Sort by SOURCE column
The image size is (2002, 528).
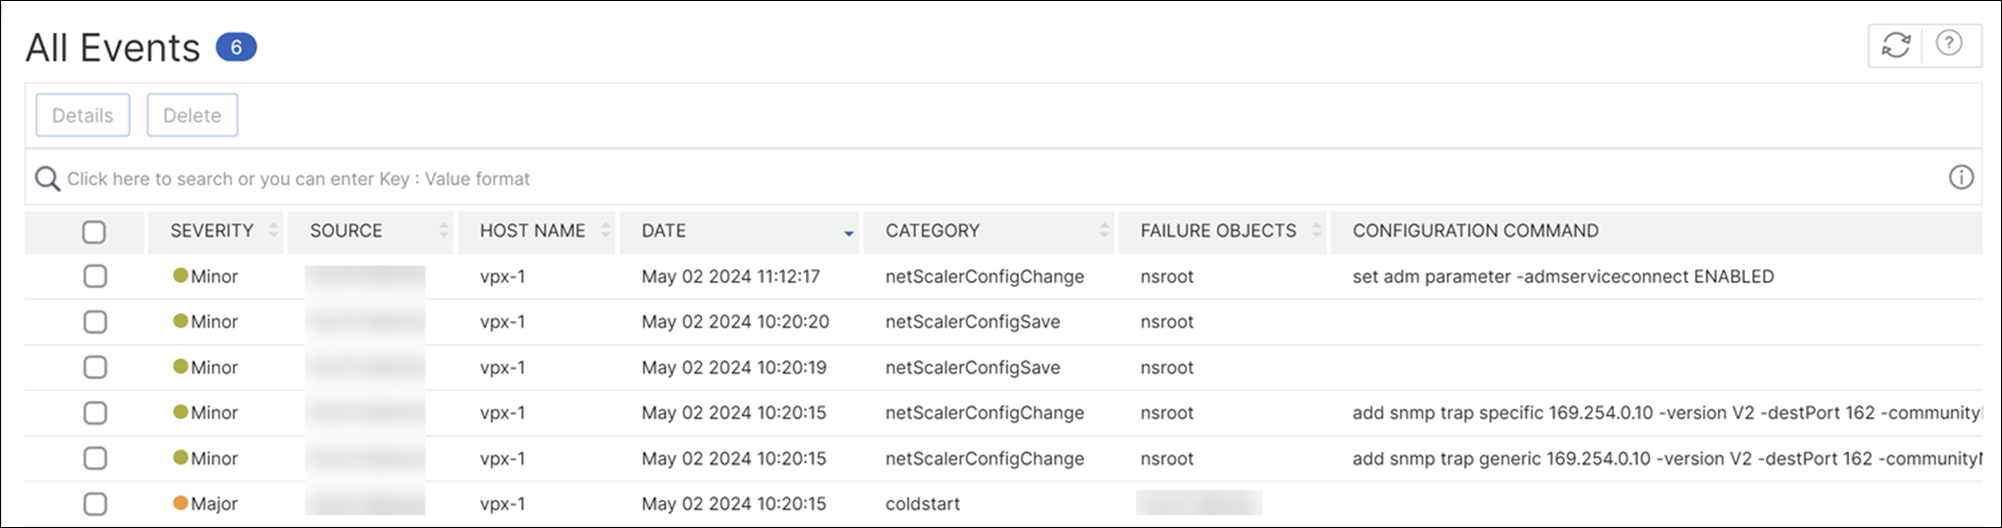tap(370, 231)
